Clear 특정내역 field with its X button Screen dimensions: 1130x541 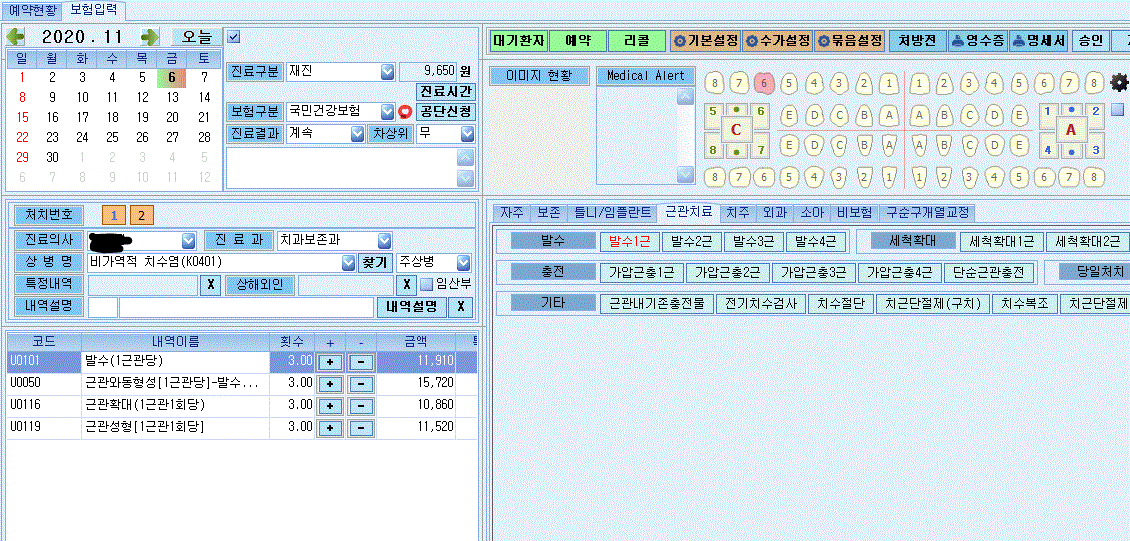coord(210,285)
